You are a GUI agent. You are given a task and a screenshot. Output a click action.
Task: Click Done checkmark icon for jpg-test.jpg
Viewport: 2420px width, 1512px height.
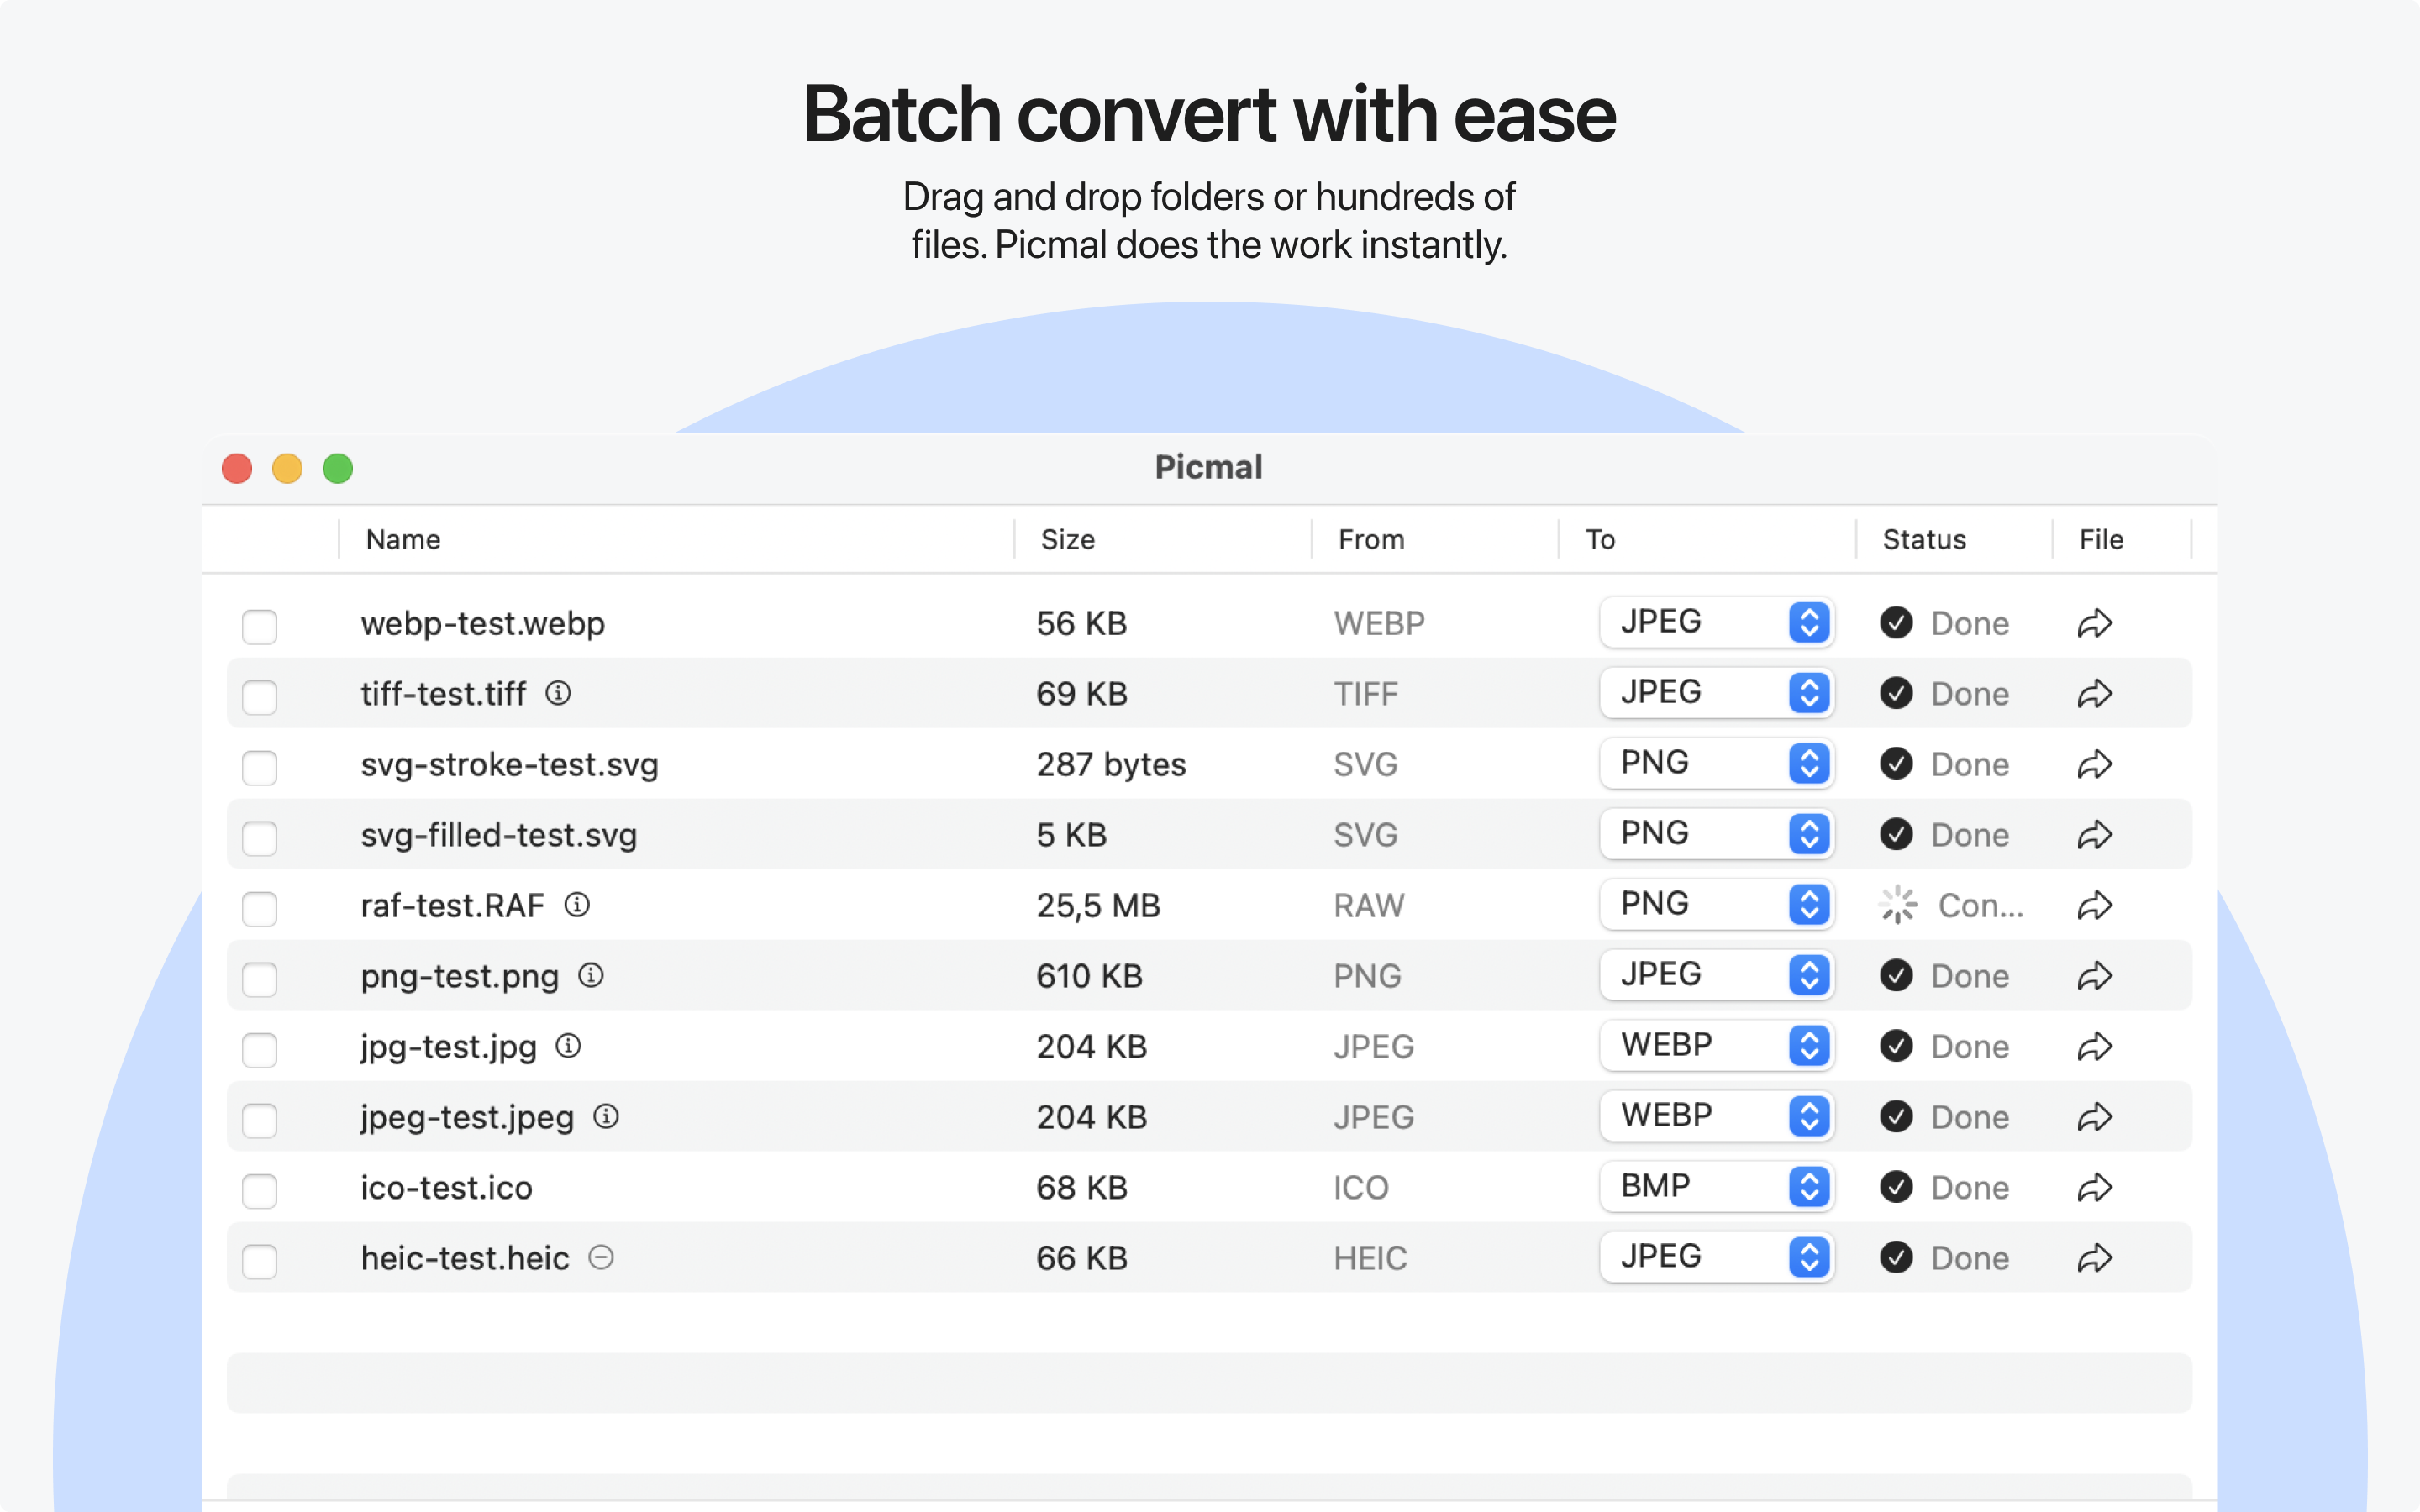pos(1896,1046)
